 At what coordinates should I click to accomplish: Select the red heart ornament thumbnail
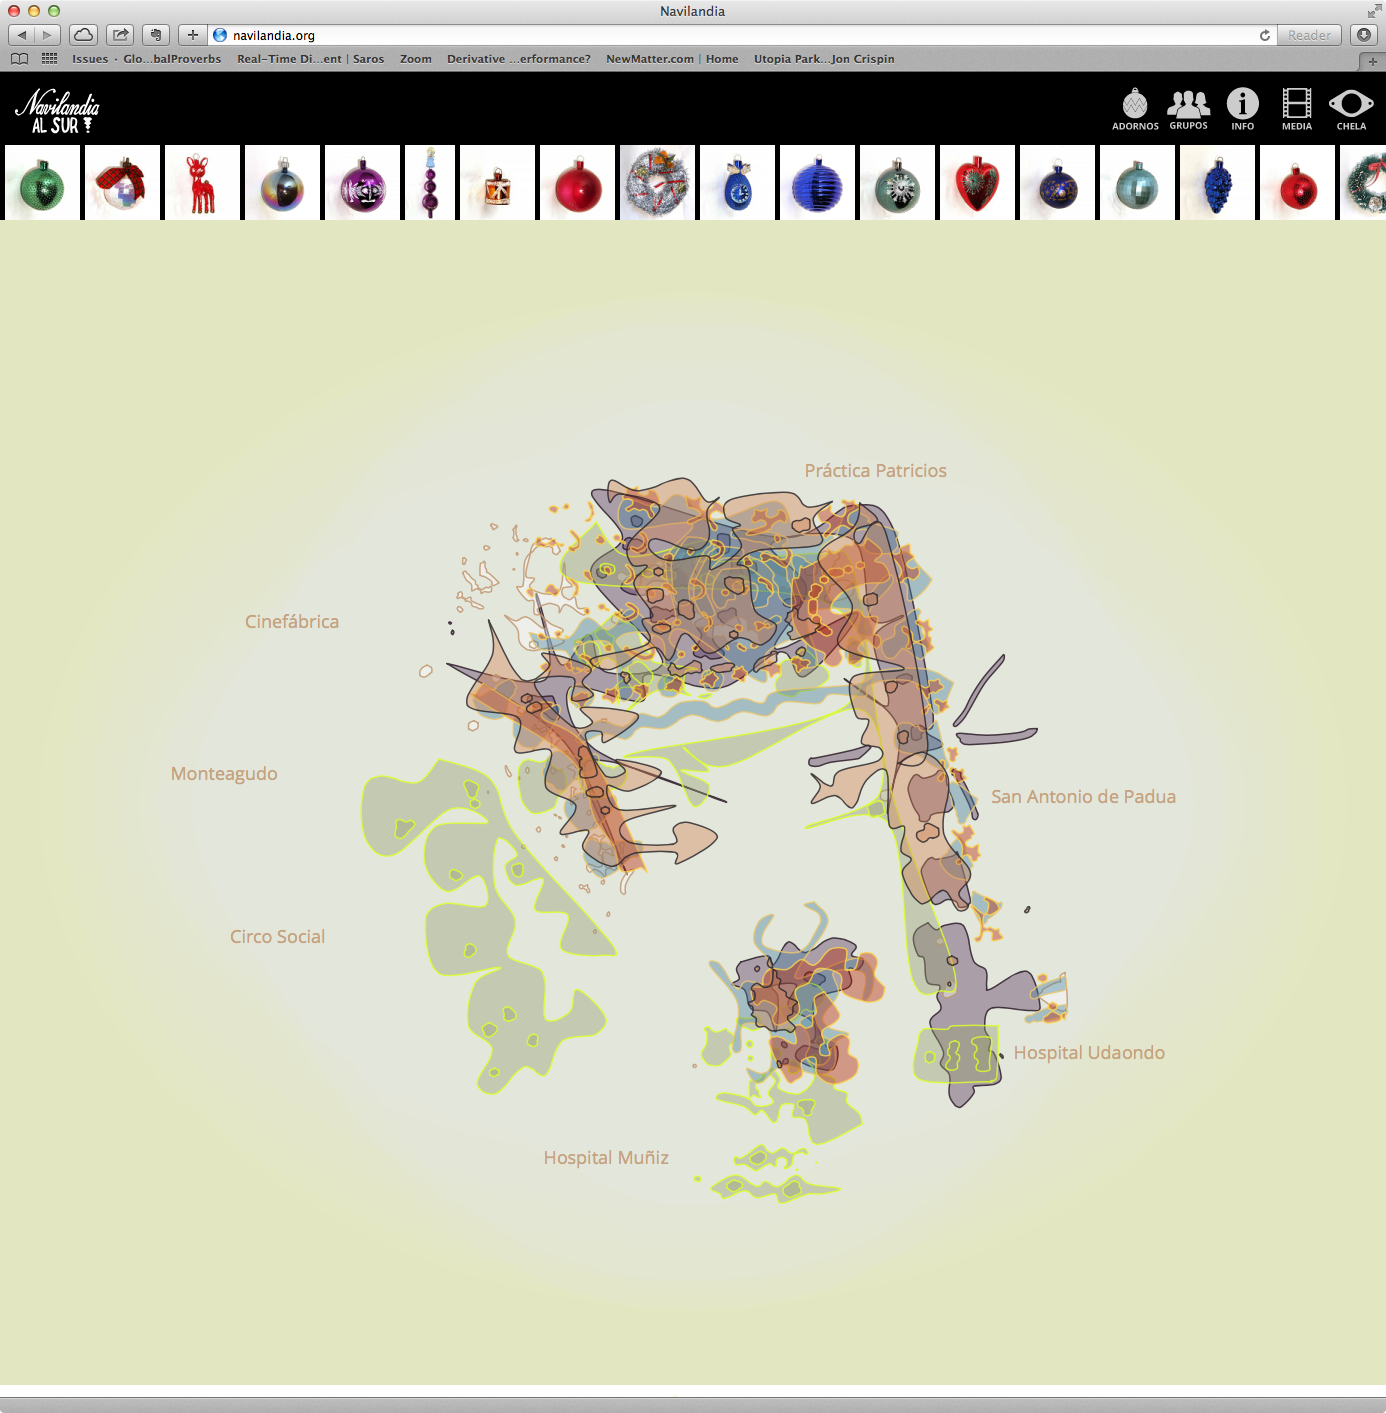pyautogui.click(x=977, y=182)
